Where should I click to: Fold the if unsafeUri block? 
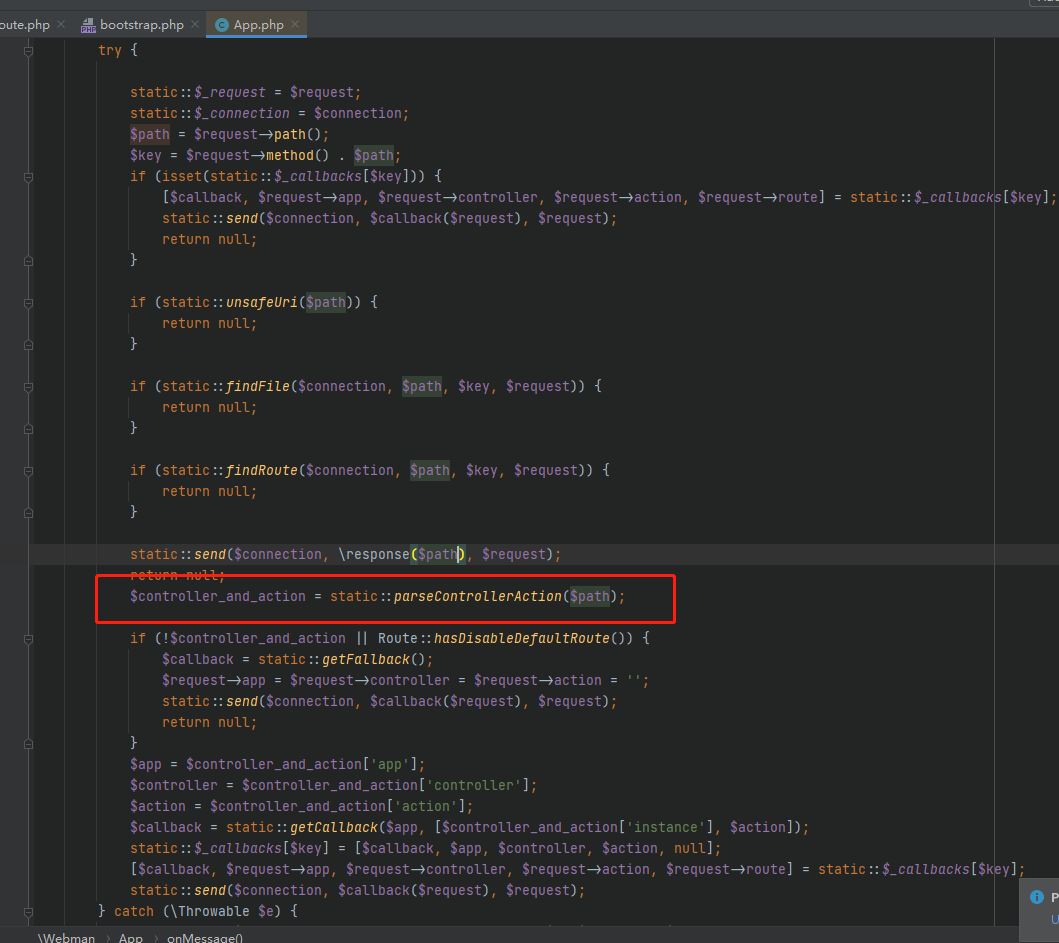pyautogui.click(x=28, y=303)
